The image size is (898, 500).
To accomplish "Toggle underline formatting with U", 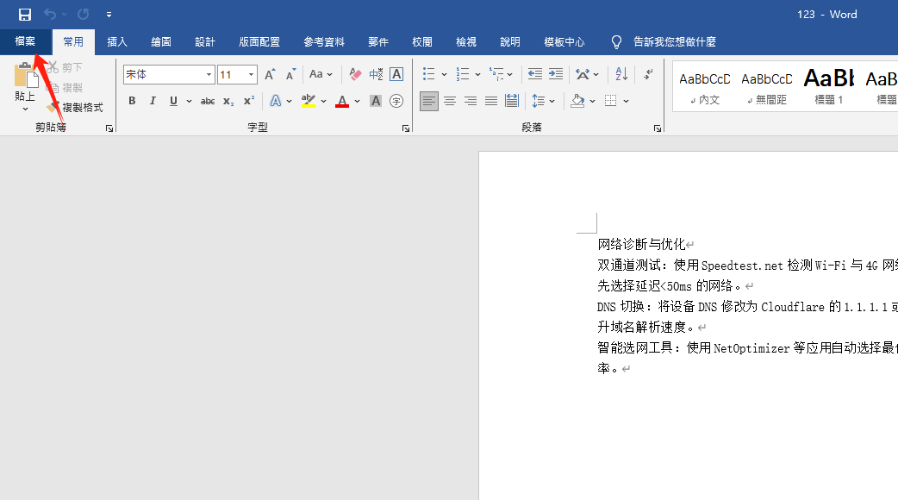I will tap(174, 101).
